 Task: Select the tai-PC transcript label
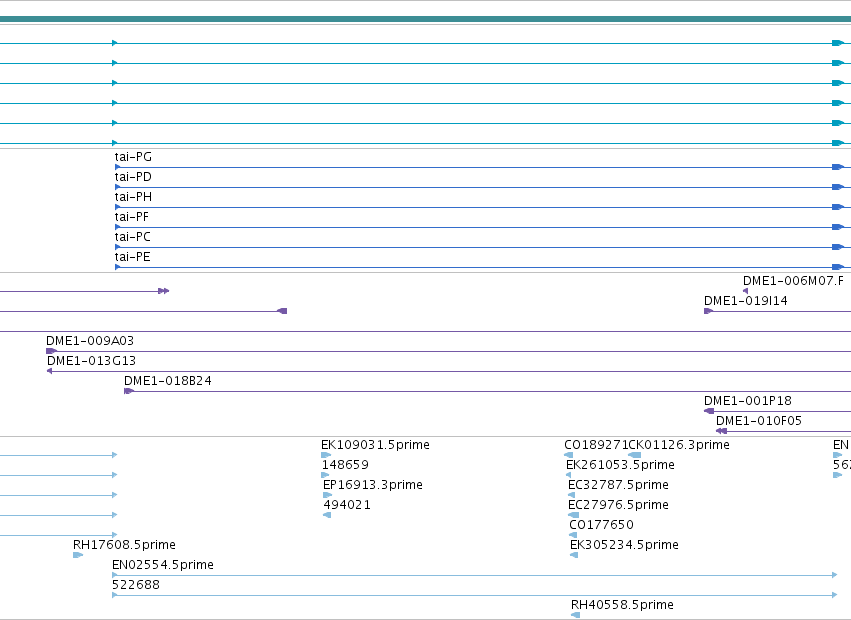132,237
